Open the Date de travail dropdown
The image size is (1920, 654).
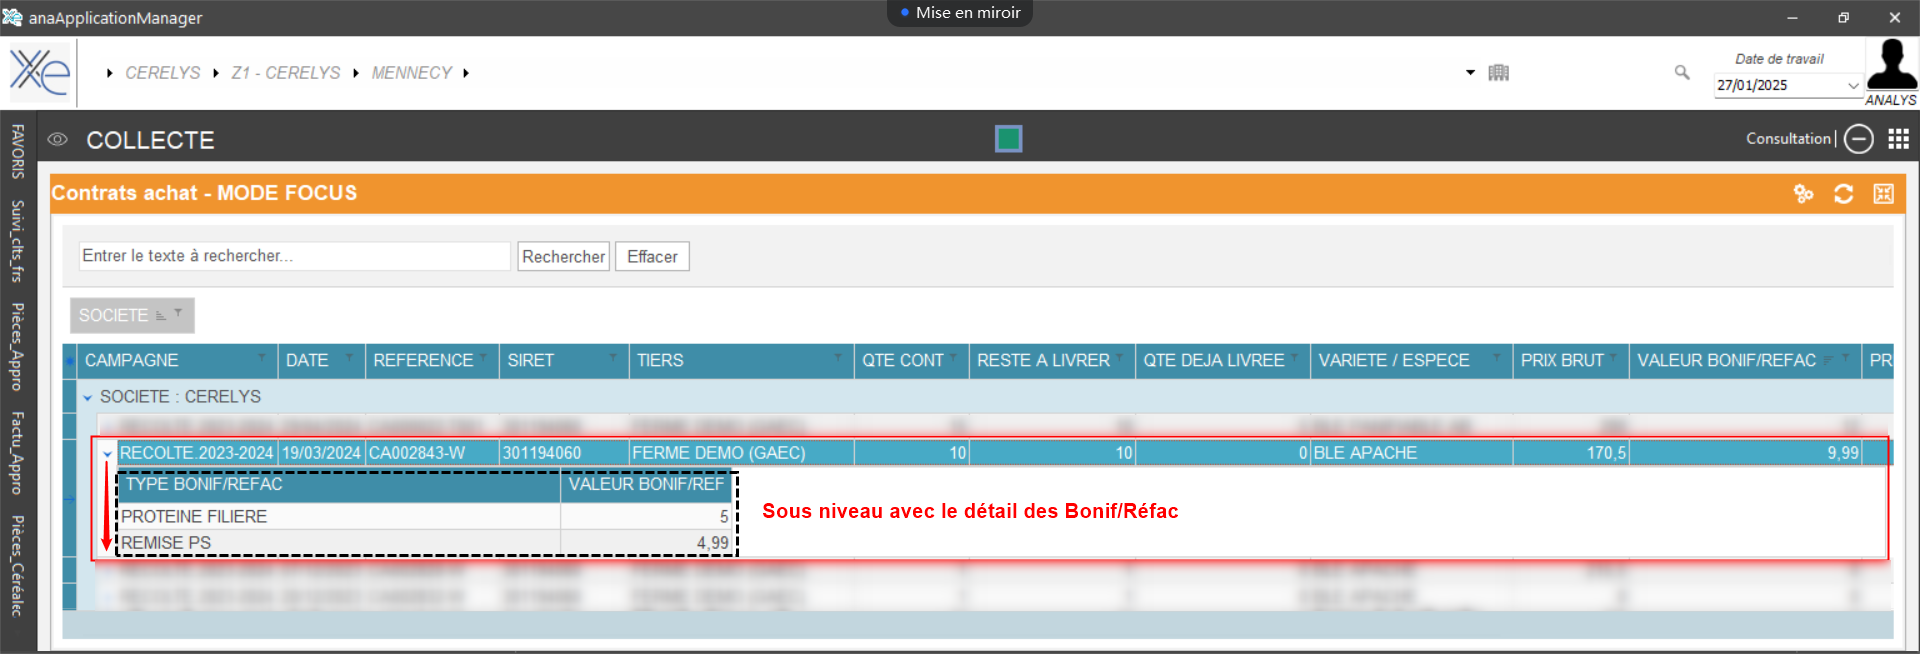click(x=1852, y=86)
